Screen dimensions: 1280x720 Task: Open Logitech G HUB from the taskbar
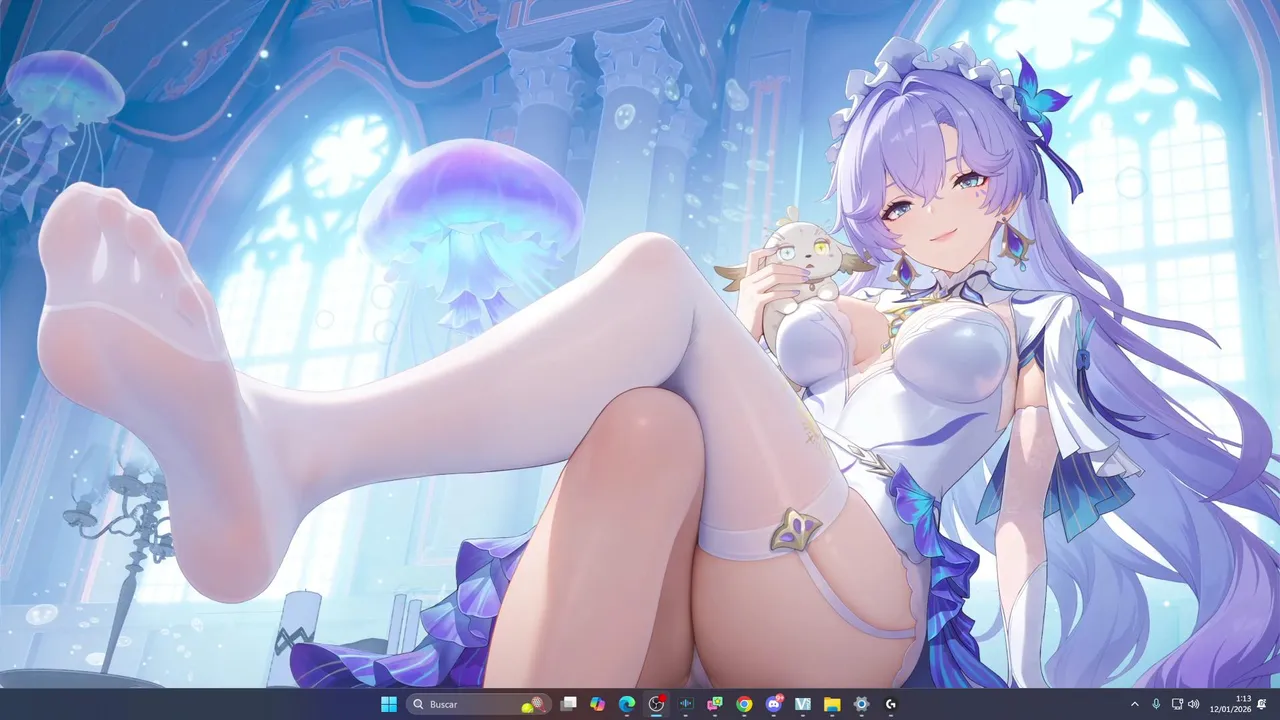pos(890,704)
